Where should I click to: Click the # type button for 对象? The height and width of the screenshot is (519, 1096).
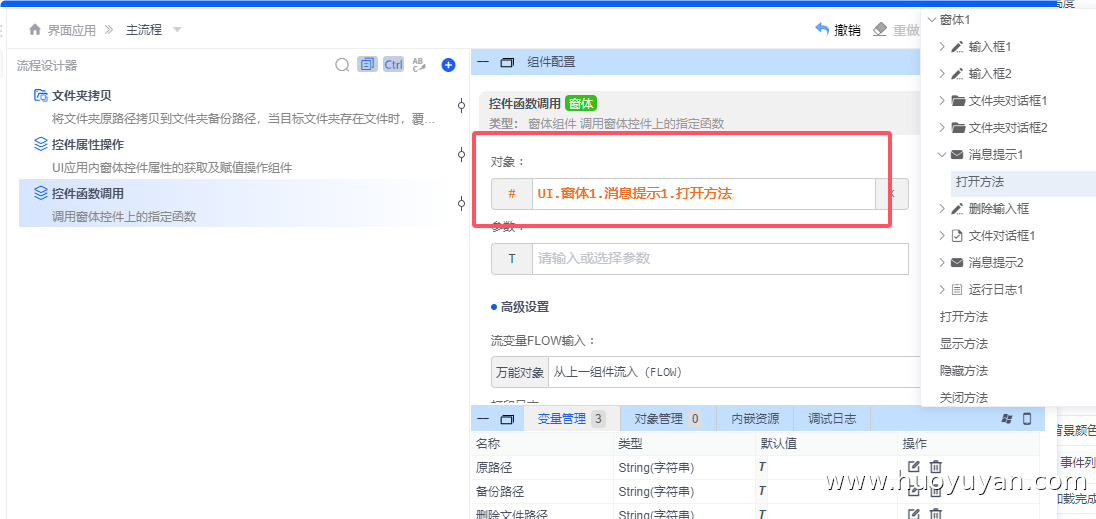click(x=512, y=194)
